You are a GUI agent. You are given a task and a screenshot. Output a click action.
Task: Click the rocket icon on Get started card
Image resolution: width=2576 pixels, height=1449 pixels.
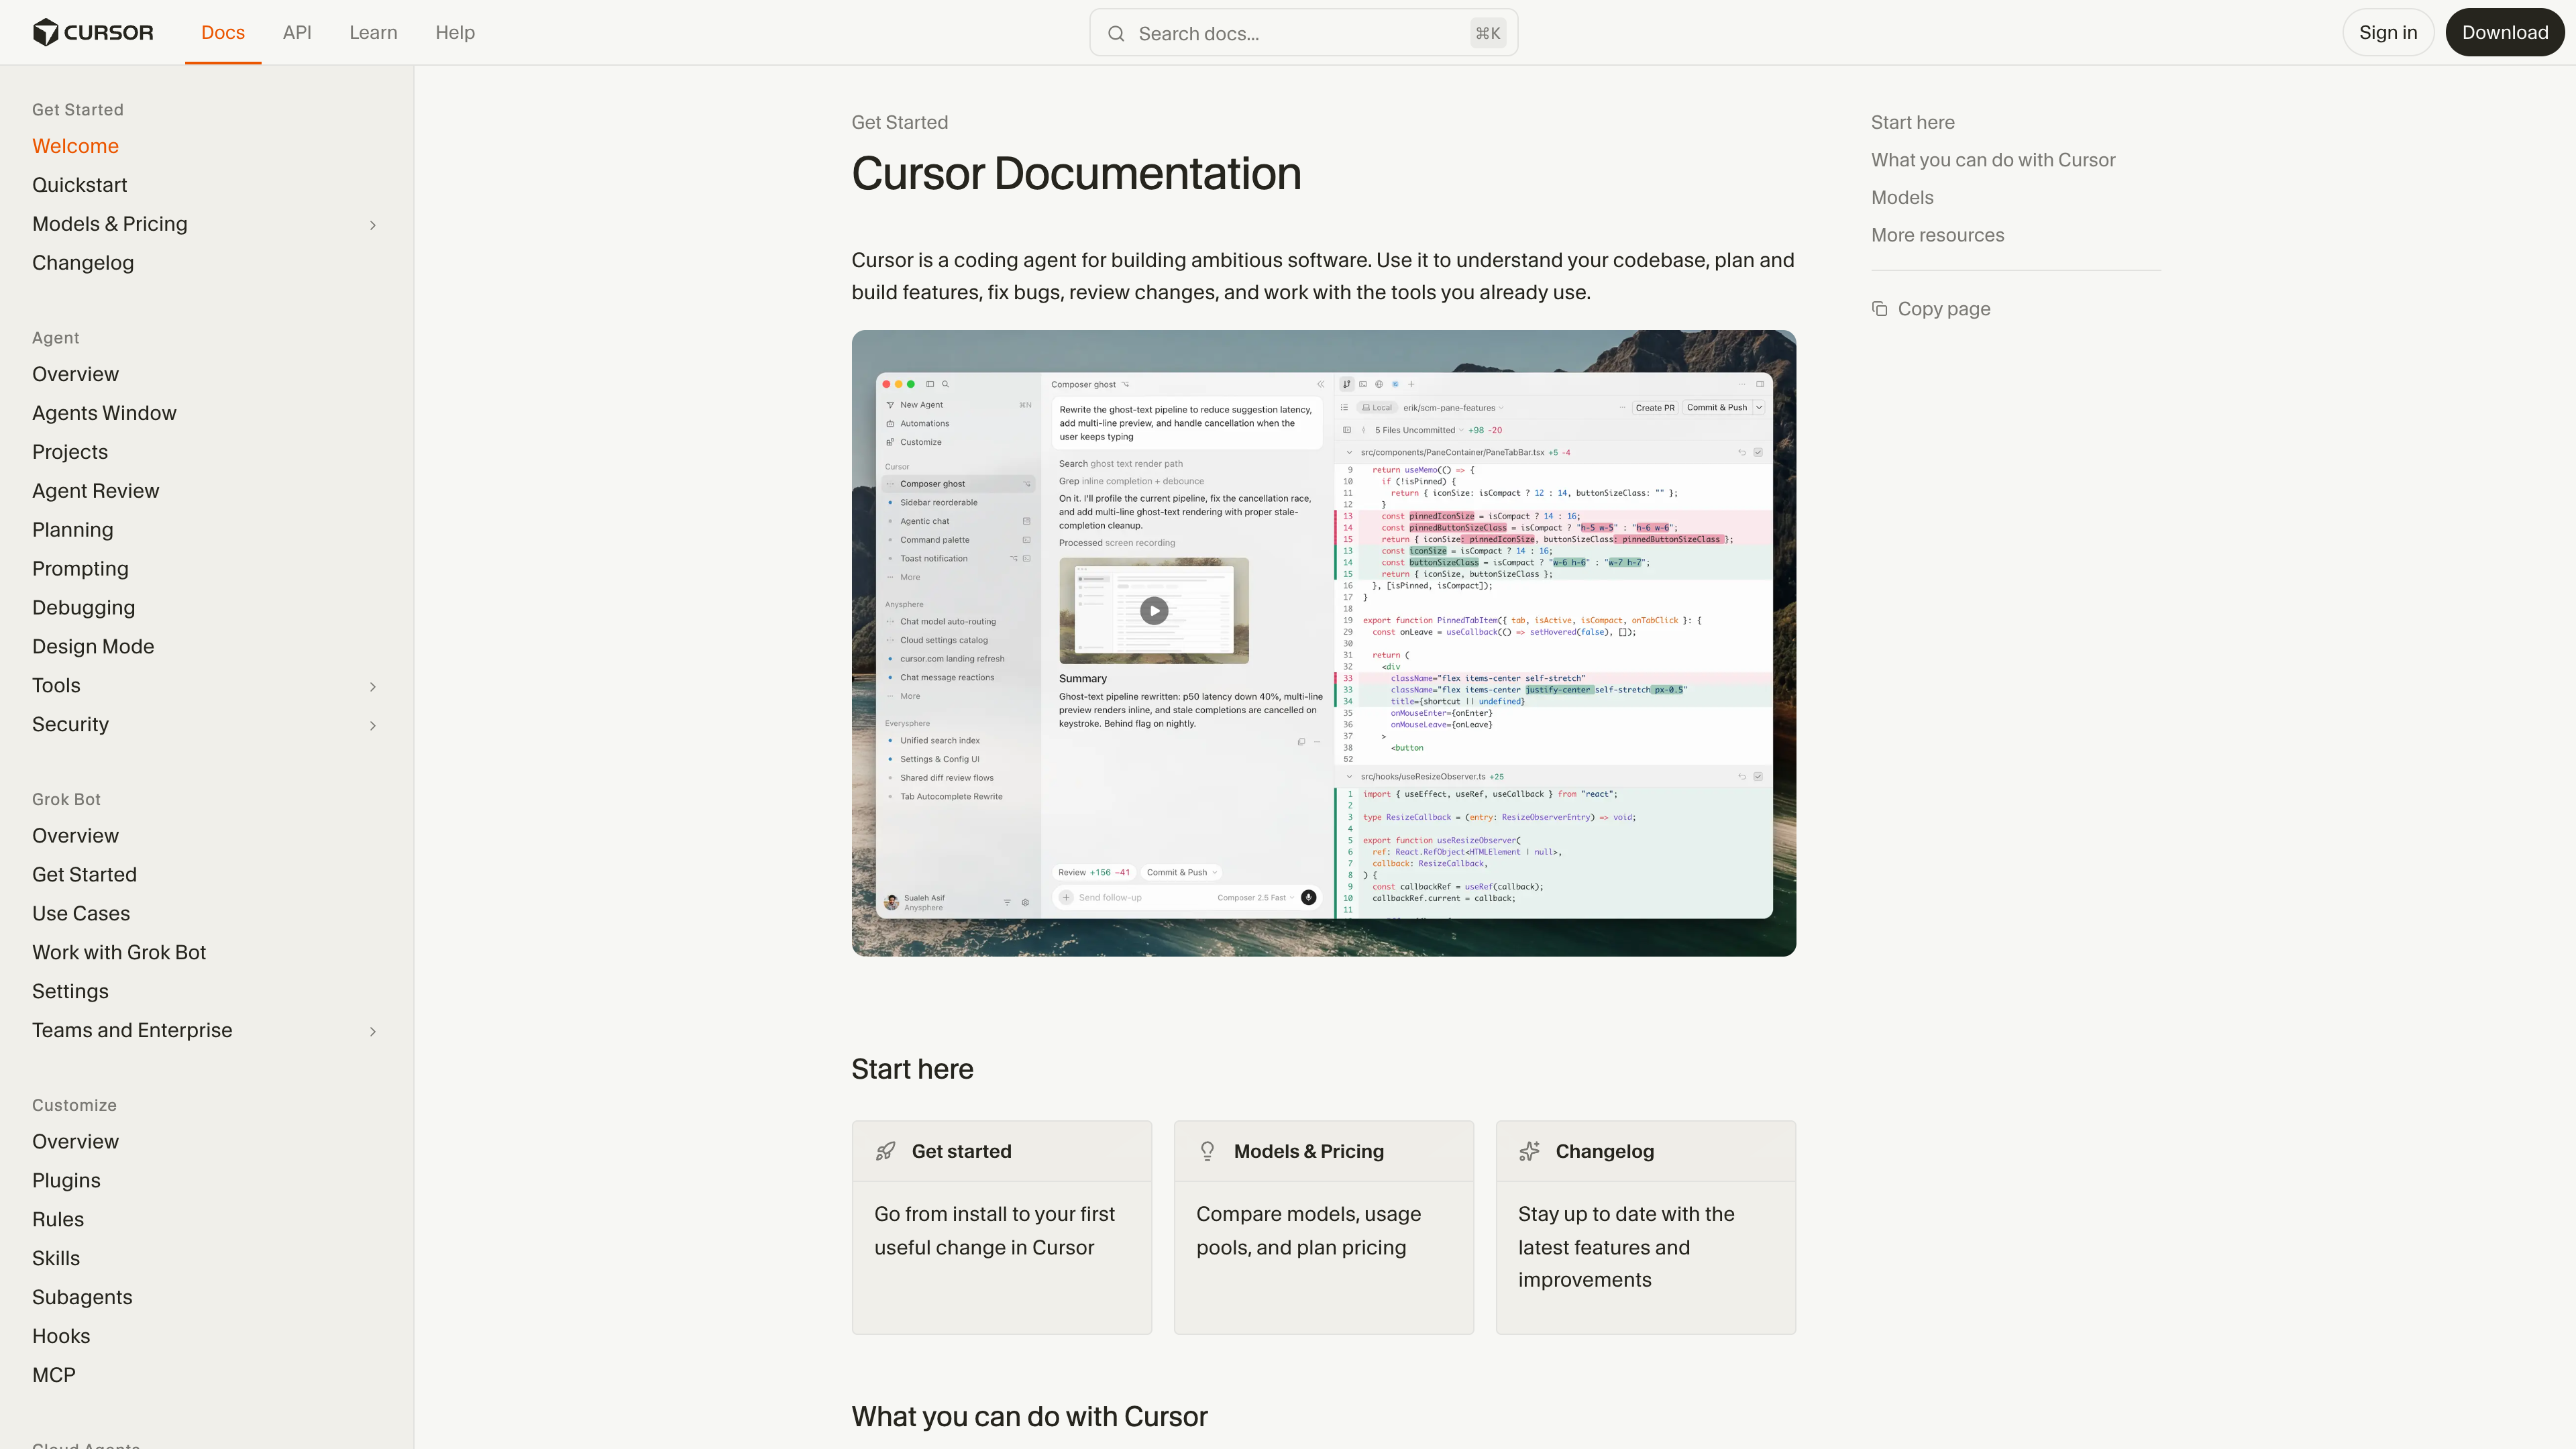tap(885, 1151)
